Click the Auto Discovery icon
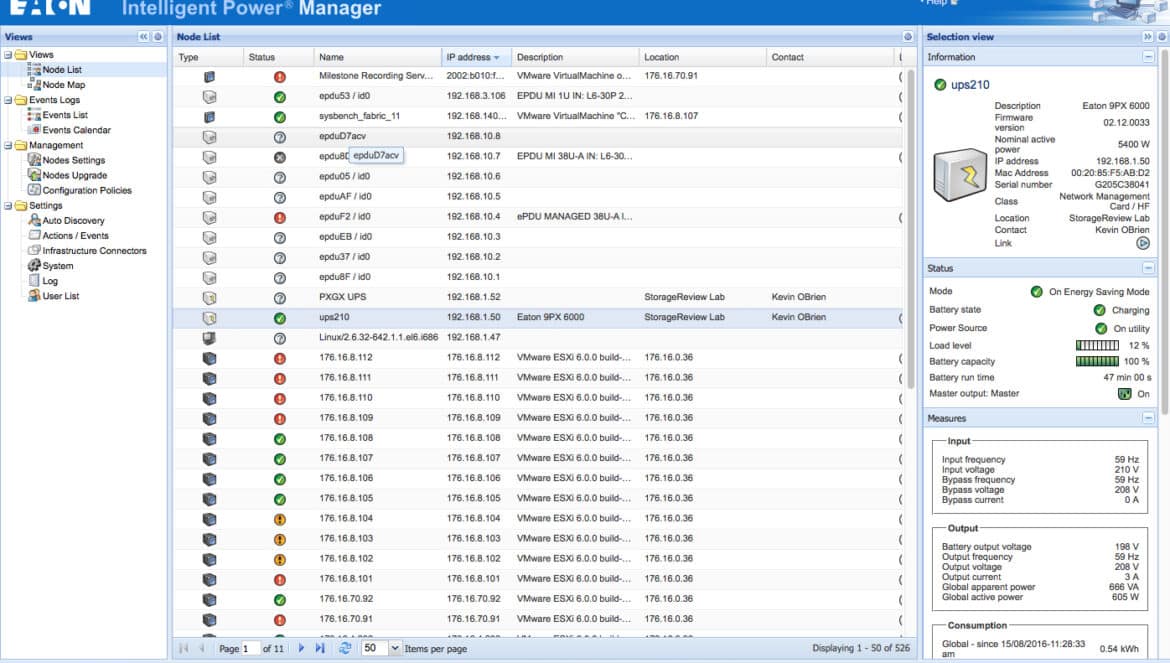The width and height of the screenshot is (1170, 663). [x=34, y=220]
